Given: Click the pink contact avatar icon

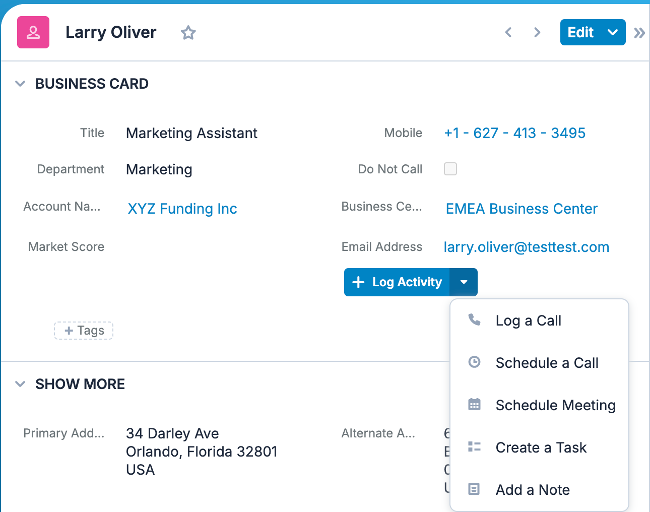Looking at the screenshot, I should click(33, 33).
